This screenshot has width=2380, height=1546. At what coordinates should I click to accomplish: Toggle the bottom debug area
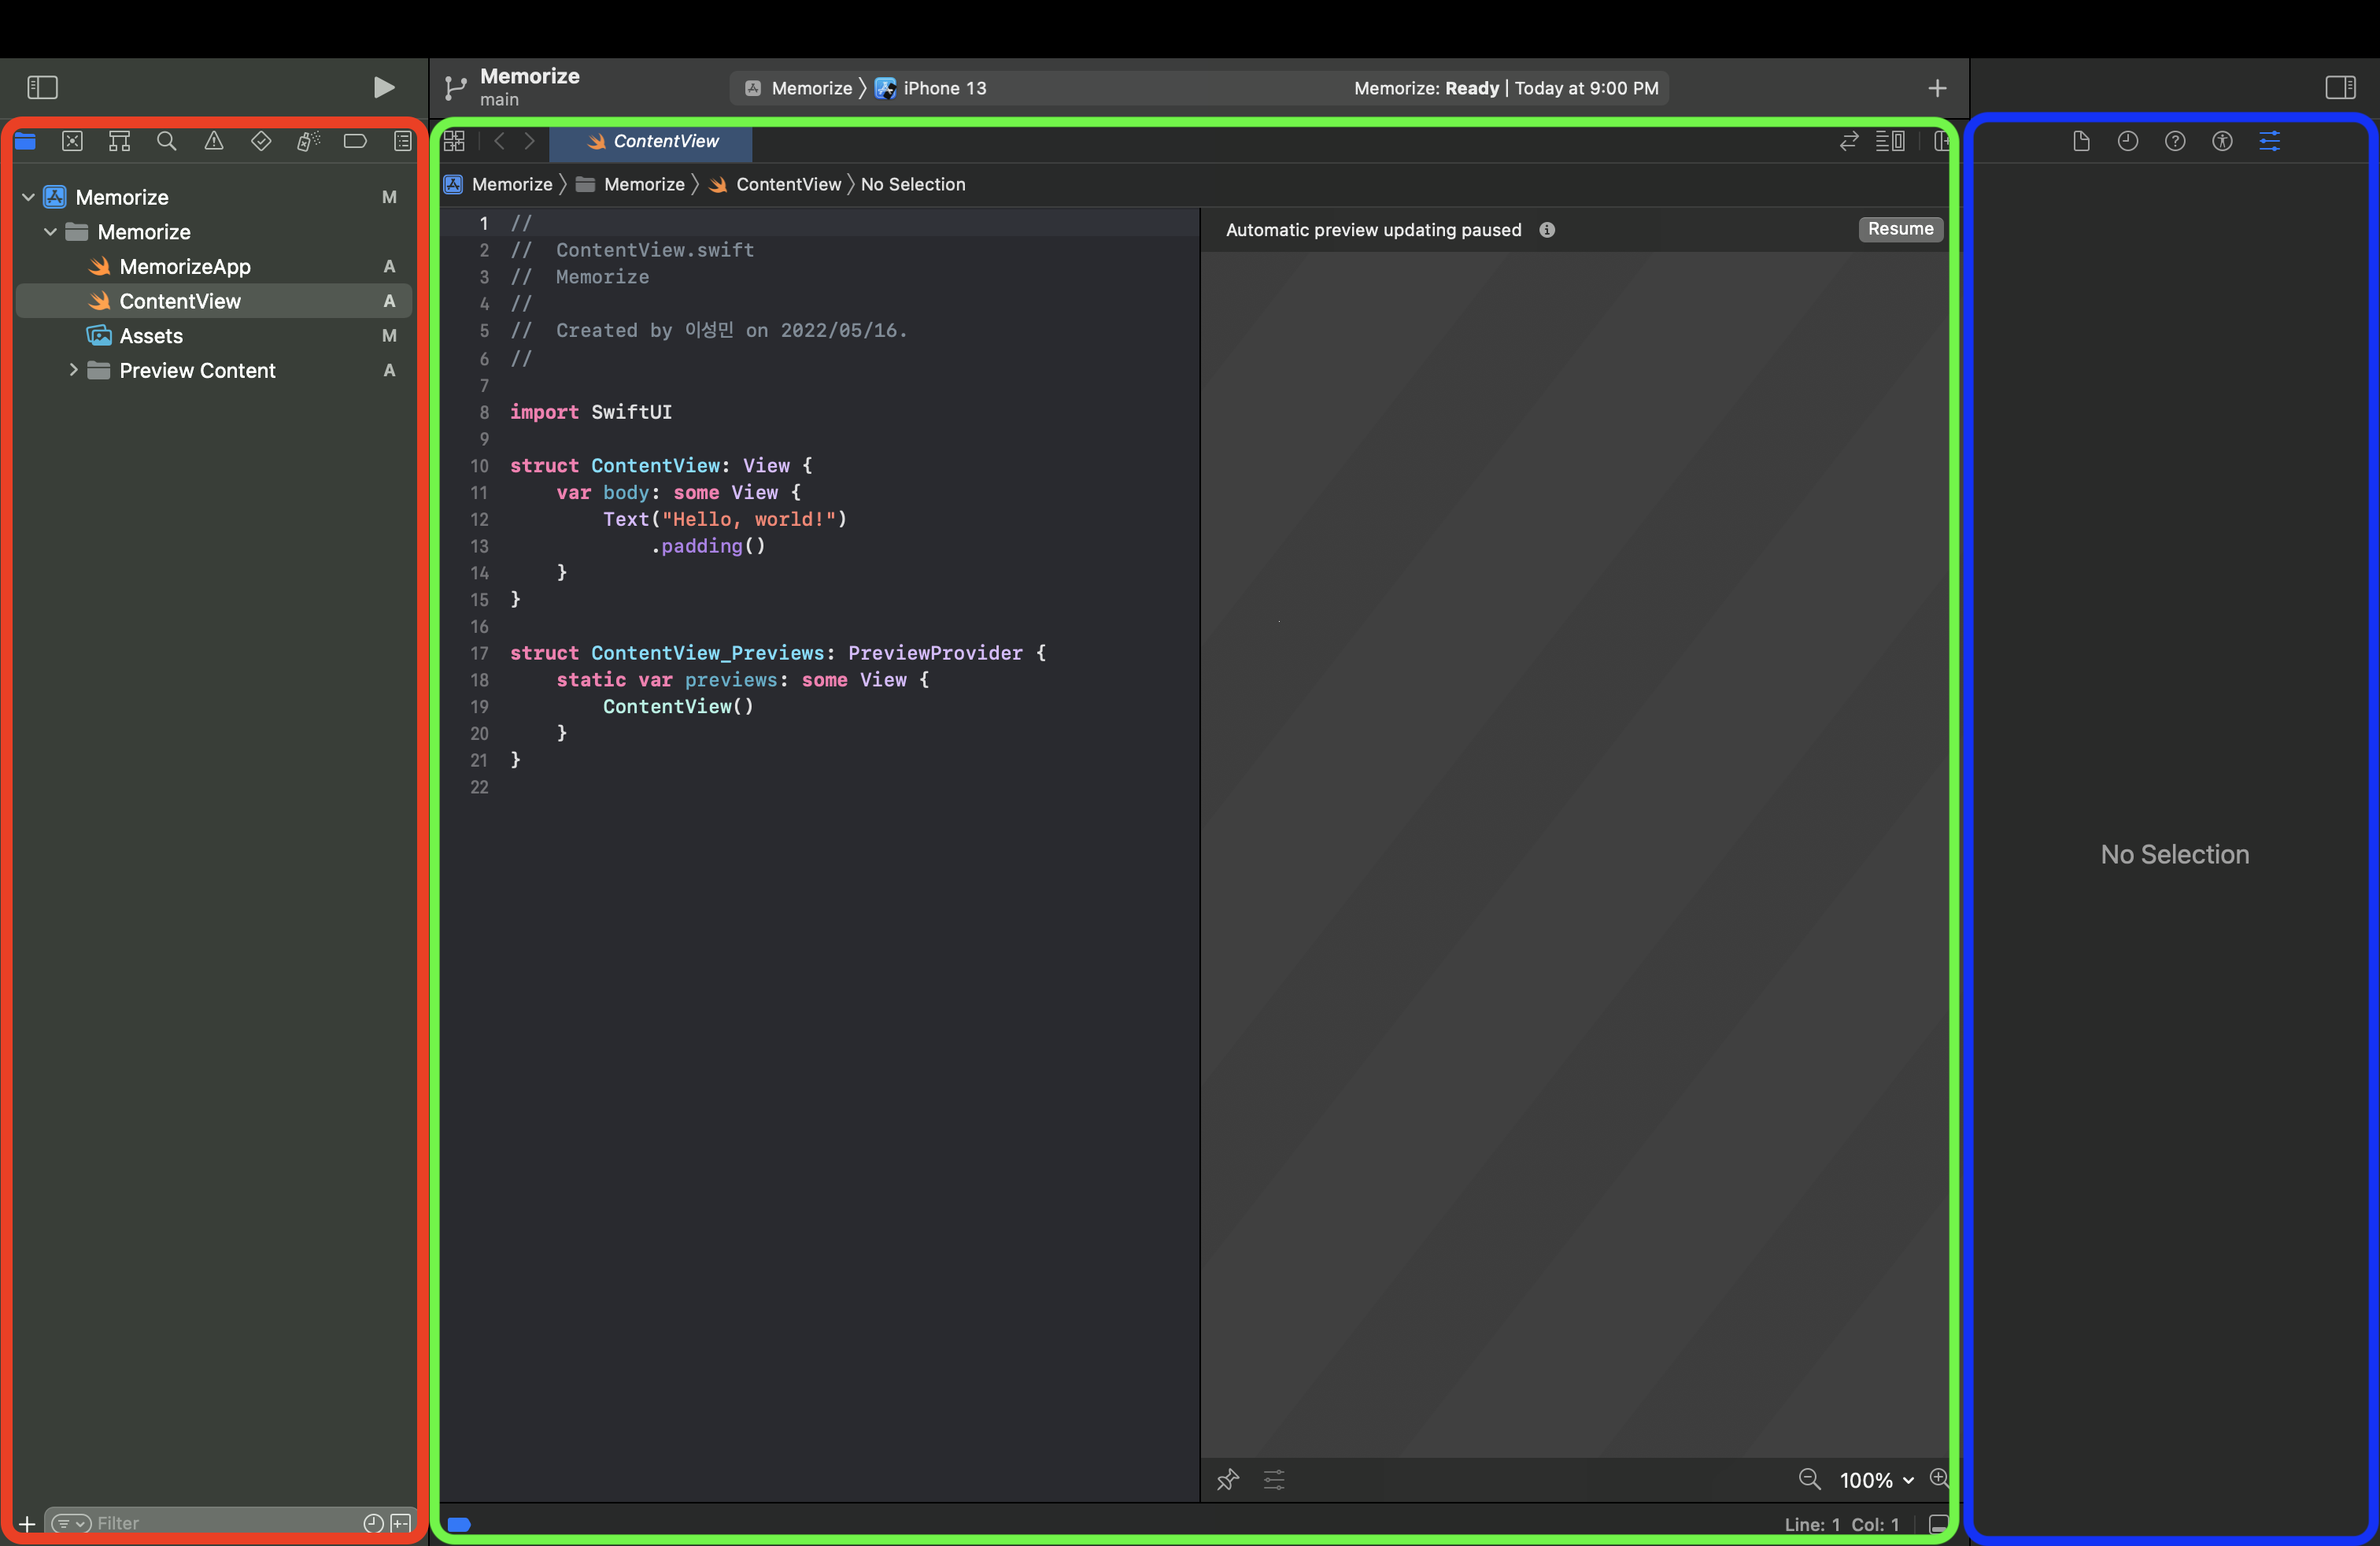pos(1938,1524)
